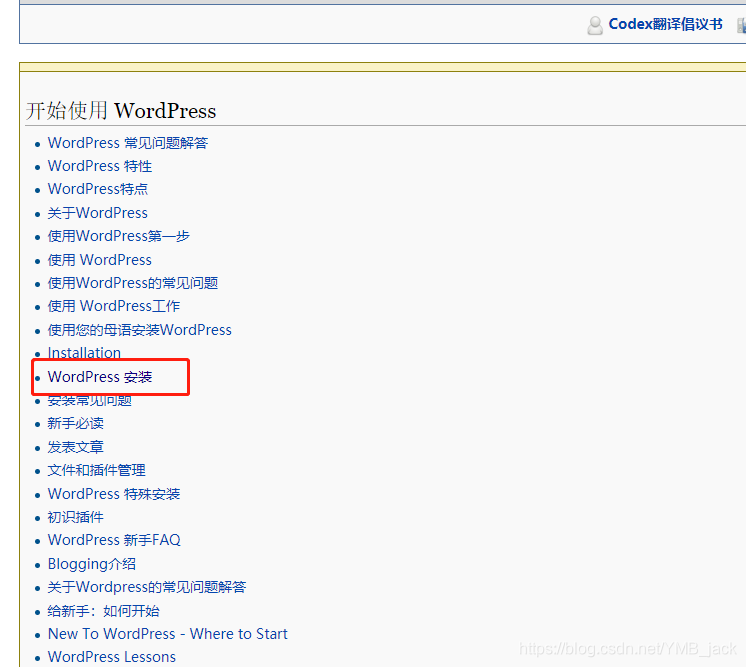Open the WordPress Lessons link

(111, 657)
